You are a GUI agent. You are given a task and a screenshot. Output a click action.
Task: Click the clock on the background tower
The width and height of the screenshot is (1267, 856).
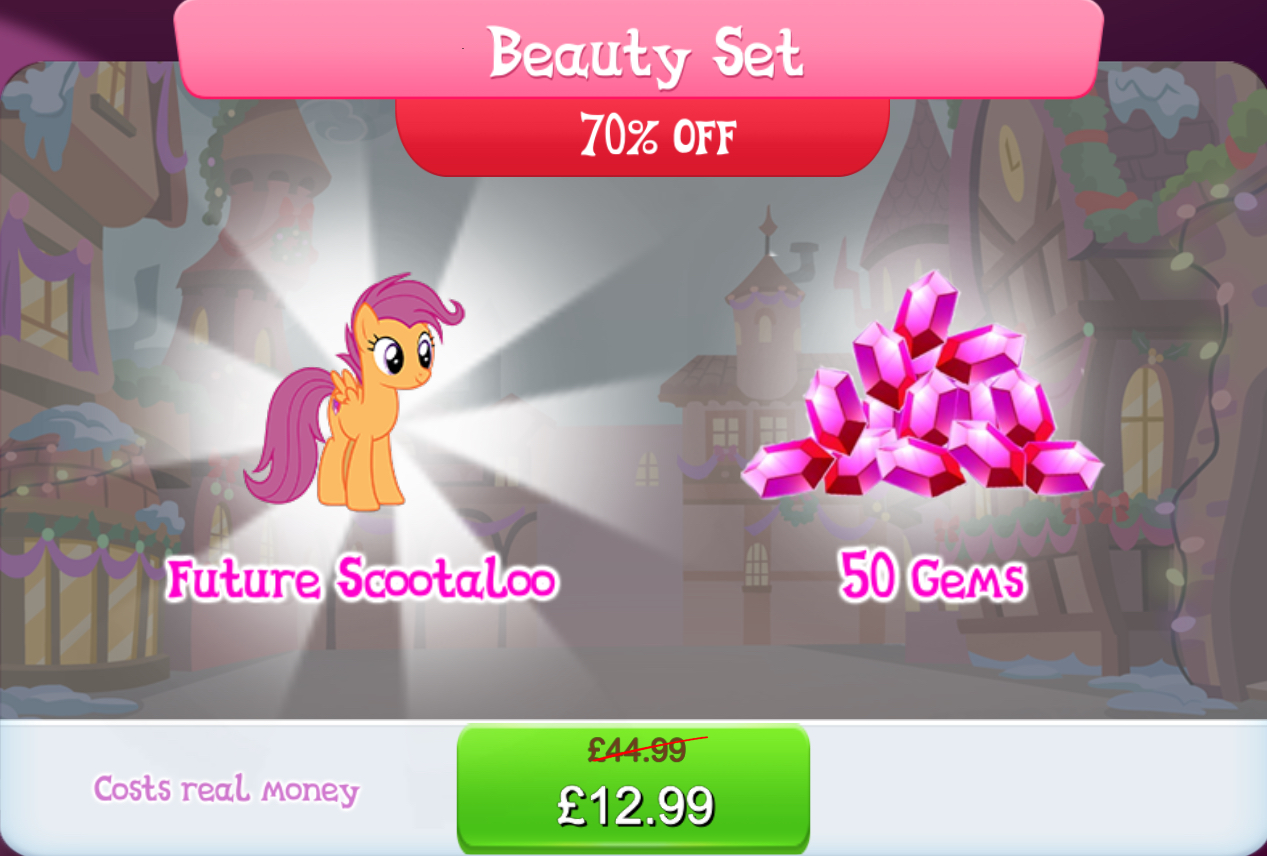[x=1012, y=163]
